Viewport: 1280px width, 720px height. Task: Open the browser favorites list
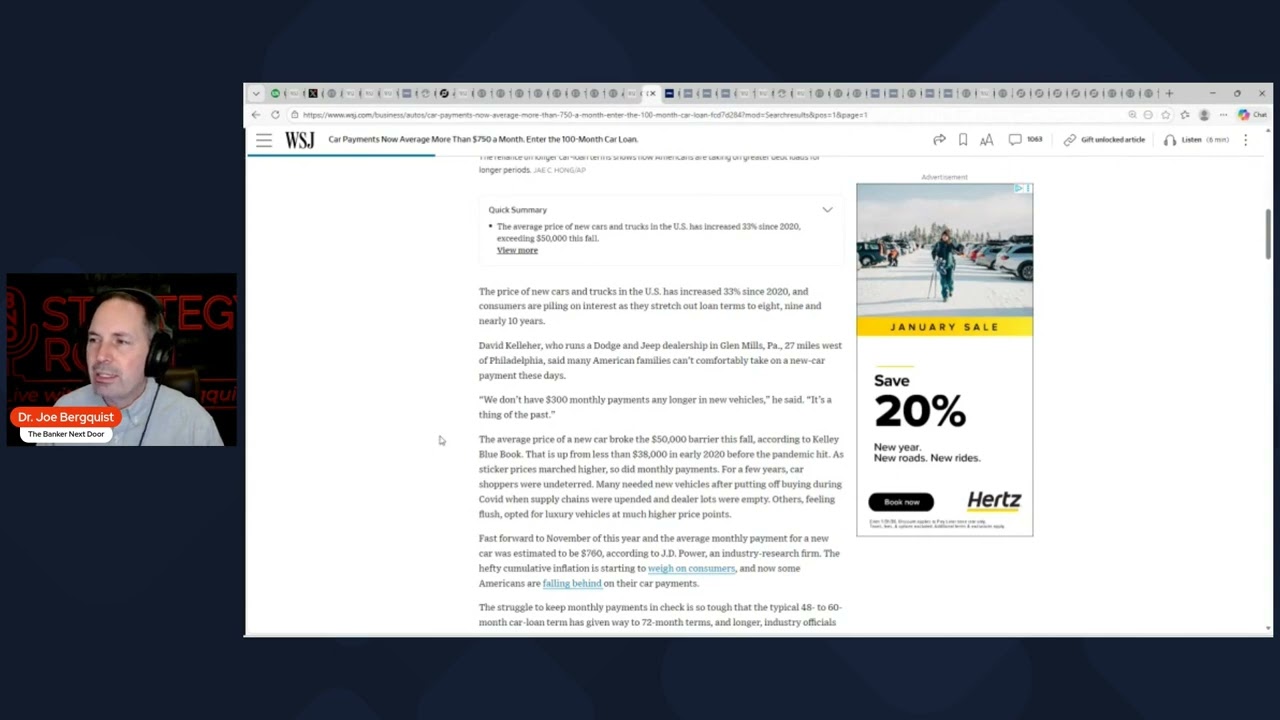coord(1185,115)
